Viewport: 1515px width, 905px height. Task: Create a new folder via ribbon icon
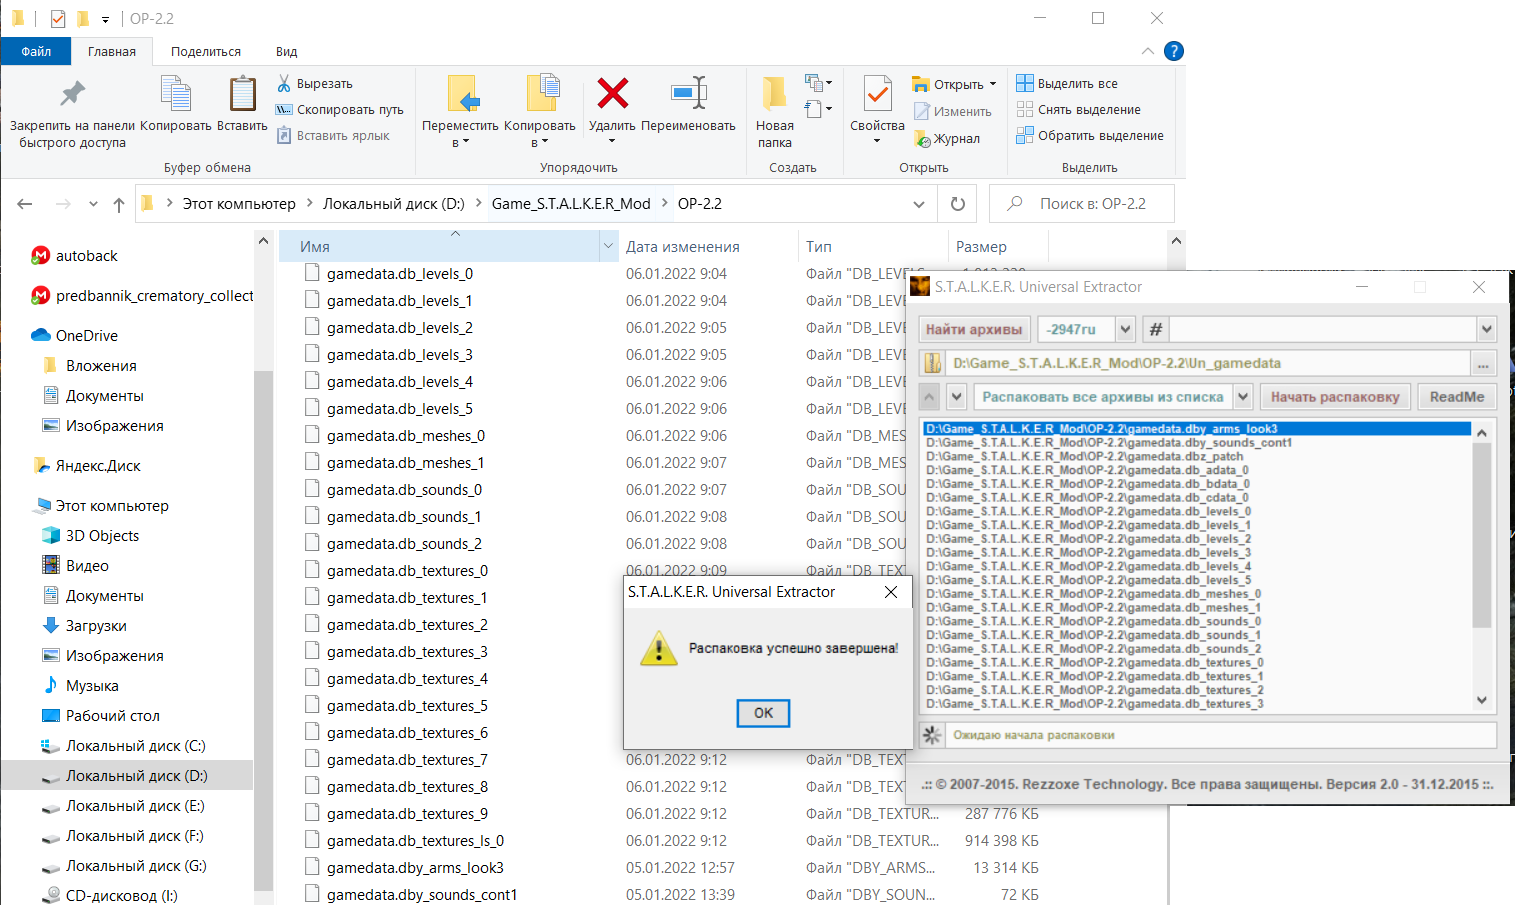(x=774, y=93)
